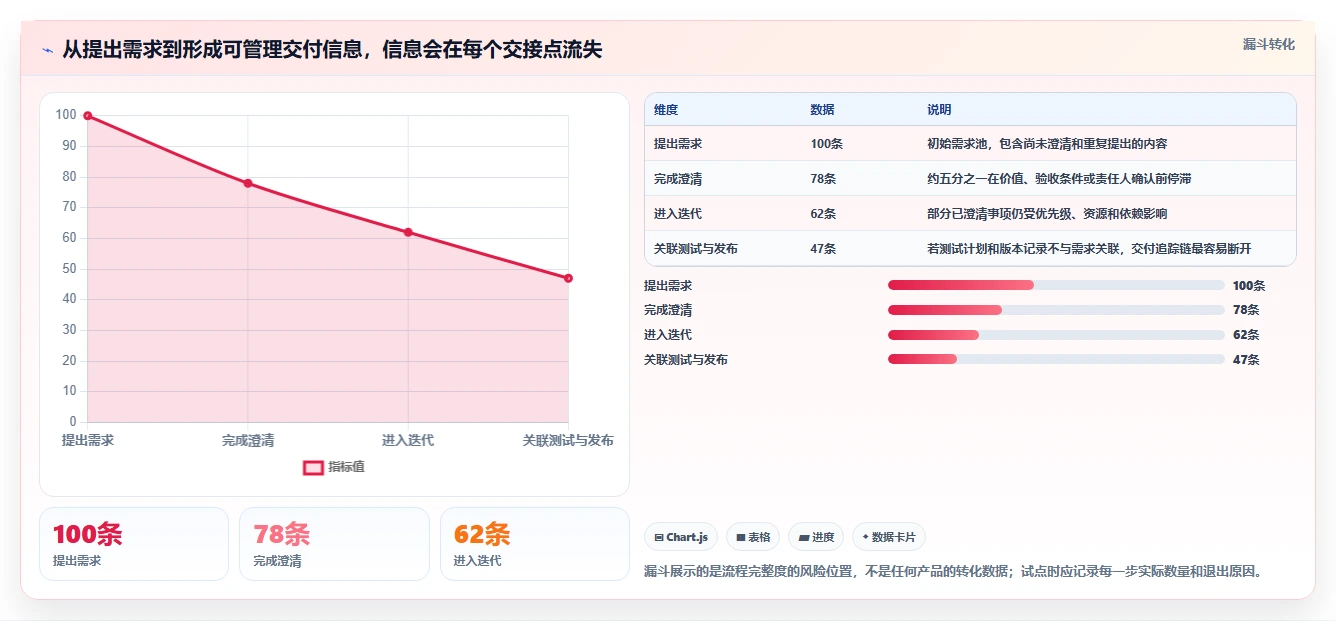The image size is (1336, 621).
Task: Select the 进入迭代 table row cell
Action: point(678,214)
